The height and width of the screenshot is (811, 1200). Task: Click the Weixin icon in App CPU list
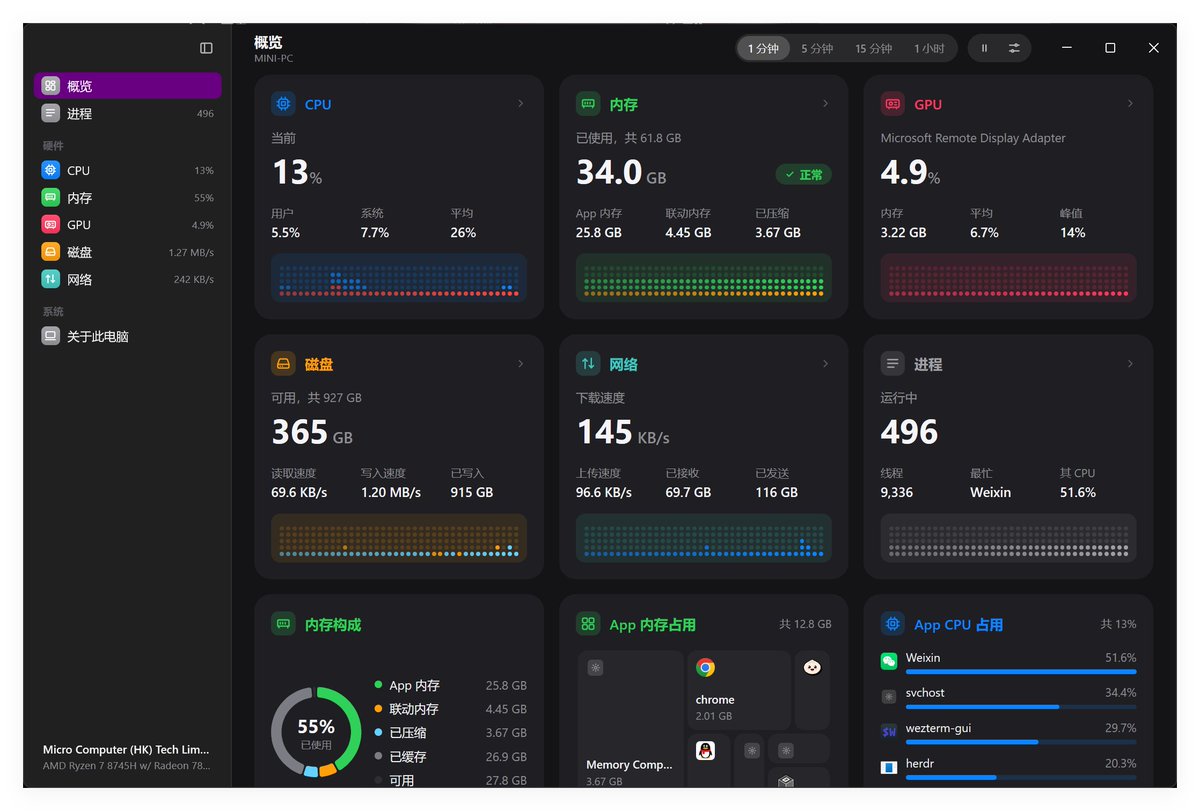(x=889, y=661)
